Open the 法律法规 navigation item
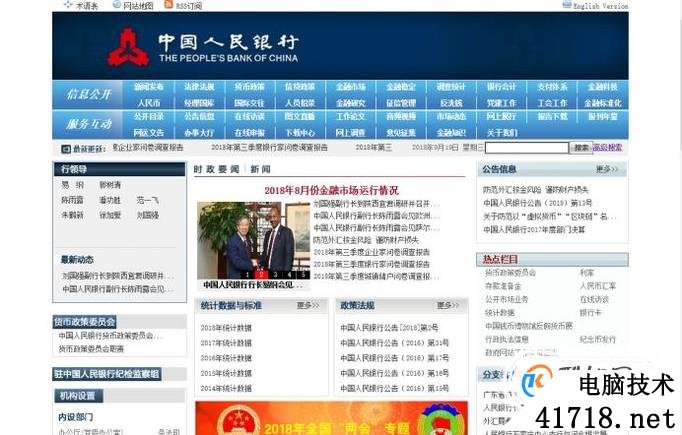Screen dimensions: 682x435 tap(199, 87)
